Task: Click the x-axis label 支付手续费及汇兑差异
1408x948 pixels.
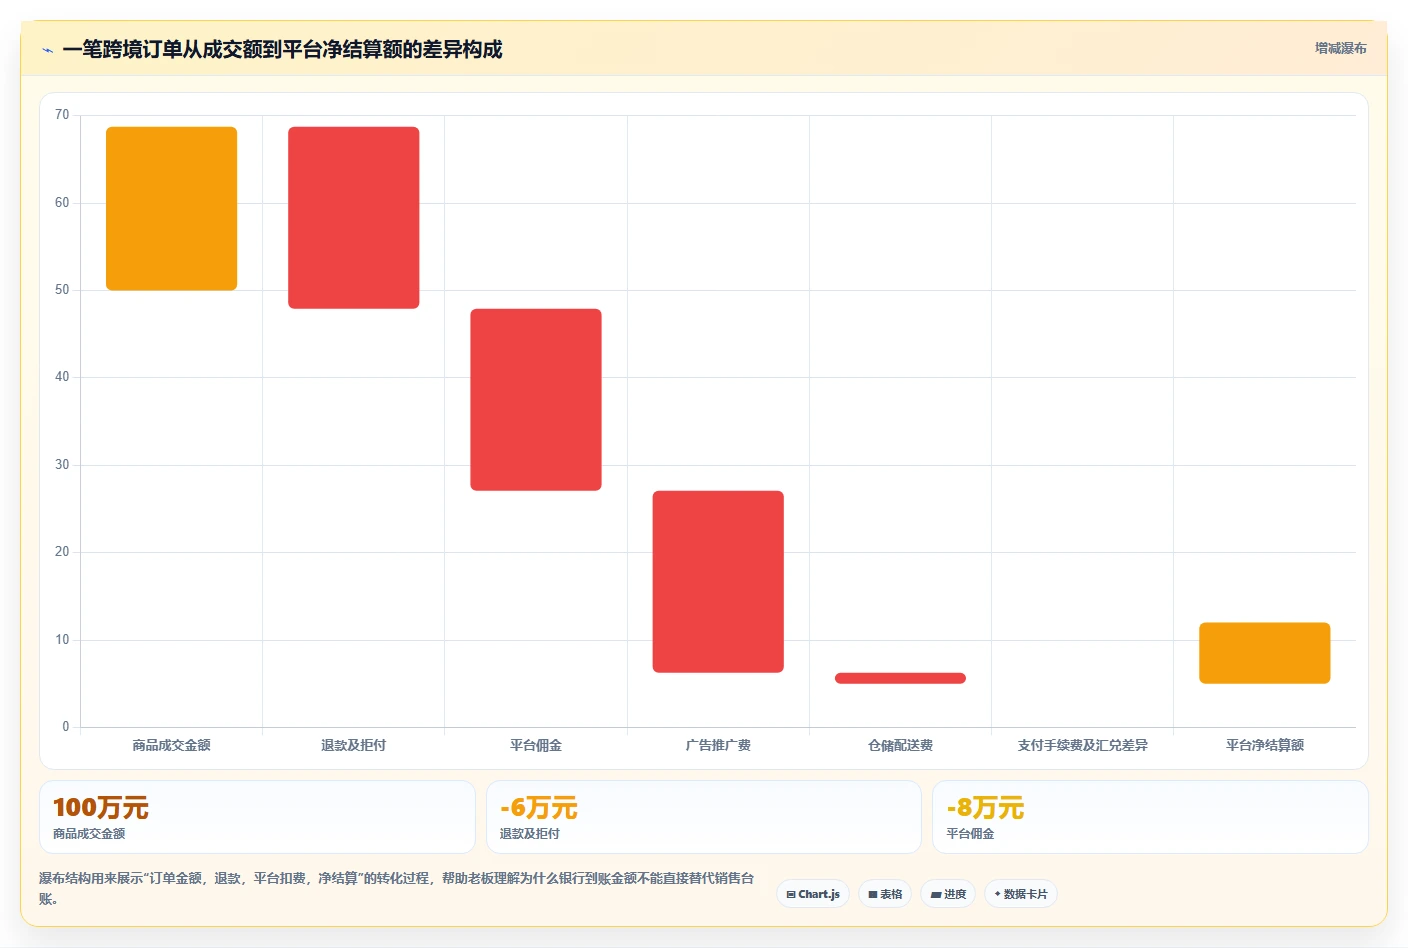Action: coord(1083,745)
